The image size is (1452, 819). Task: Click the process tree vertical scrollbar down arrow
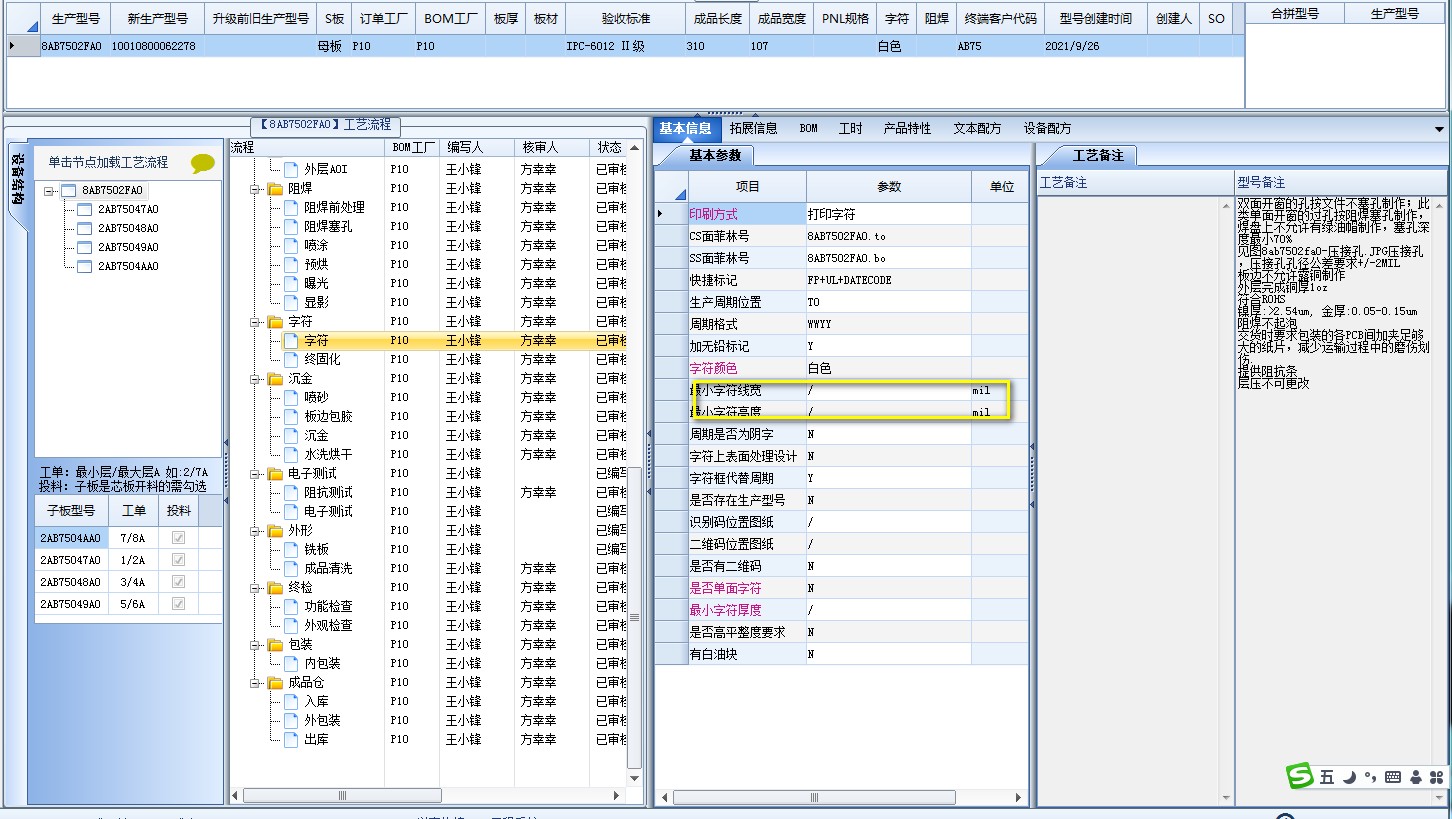634,776
